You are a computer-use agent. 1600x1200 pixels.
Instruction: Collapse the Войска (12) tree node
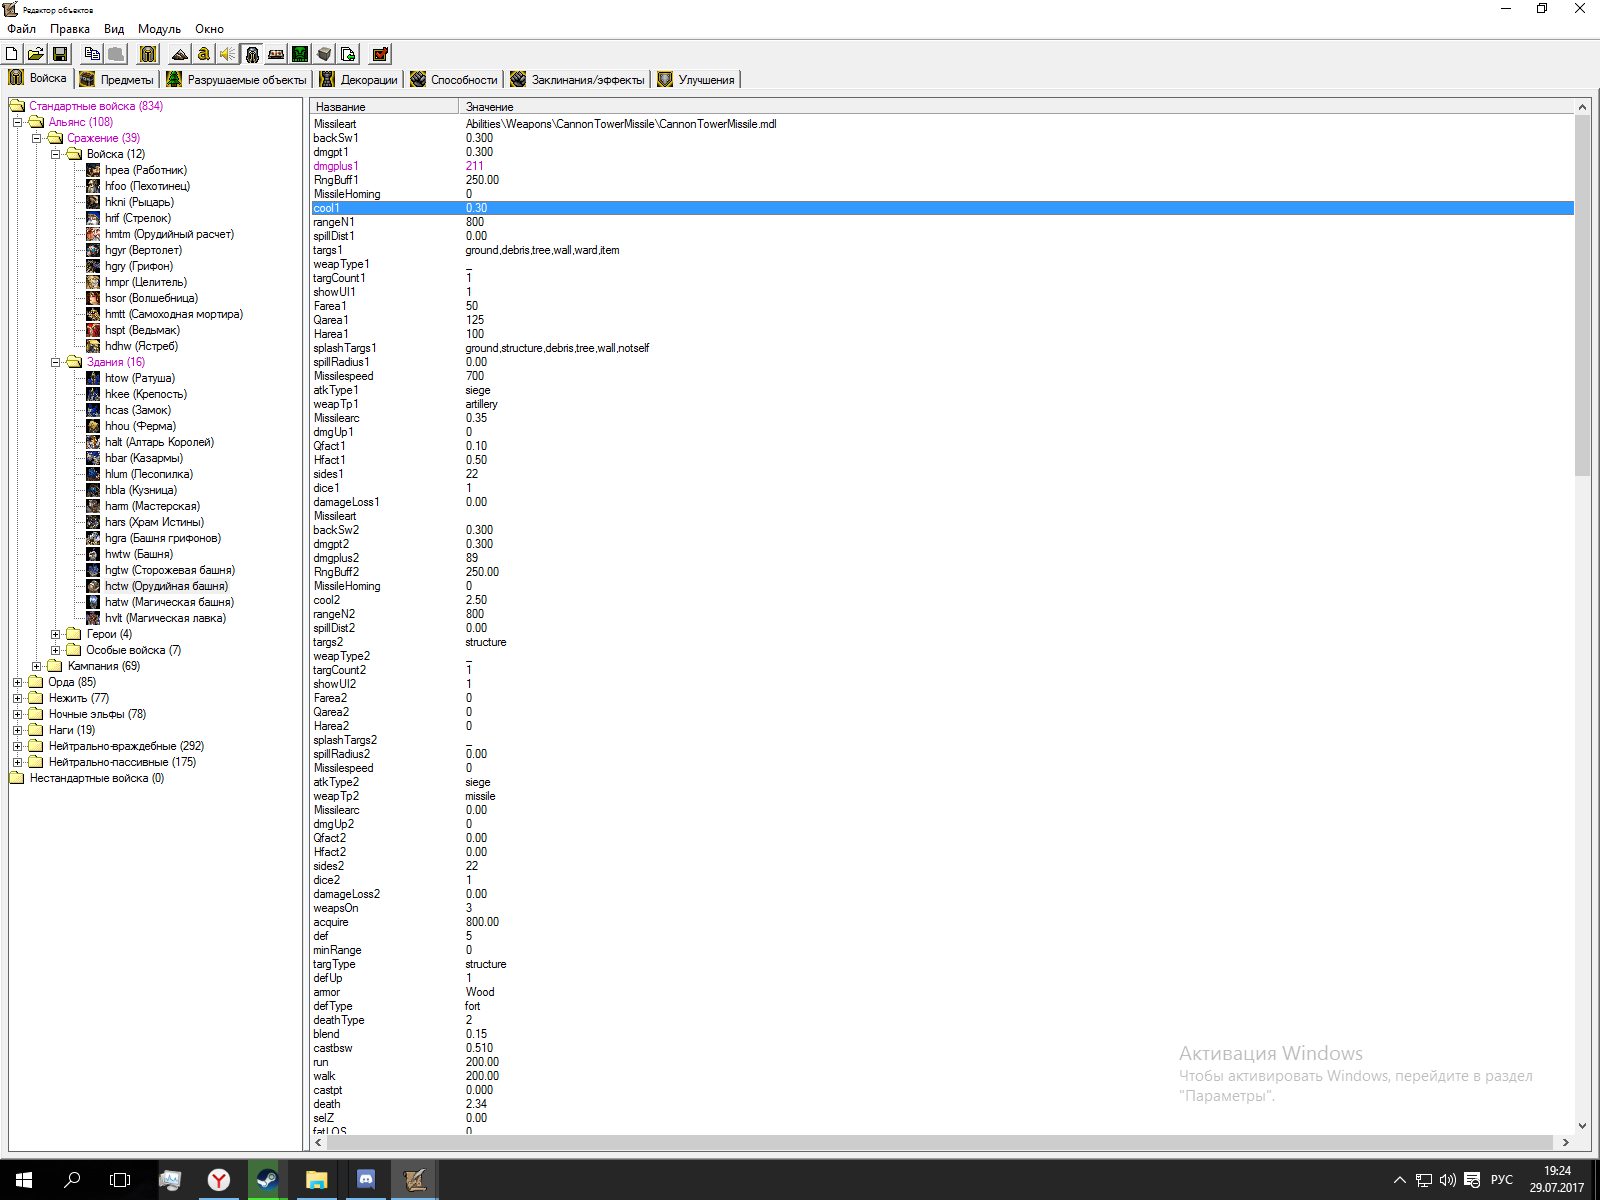coord(56,154)
